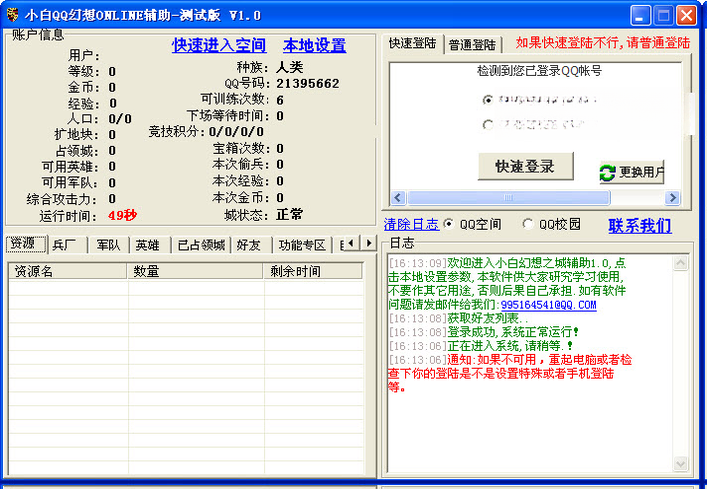Click the 数量 column header
This screenshot has width=707, height=489.
[x=195, y=271]
